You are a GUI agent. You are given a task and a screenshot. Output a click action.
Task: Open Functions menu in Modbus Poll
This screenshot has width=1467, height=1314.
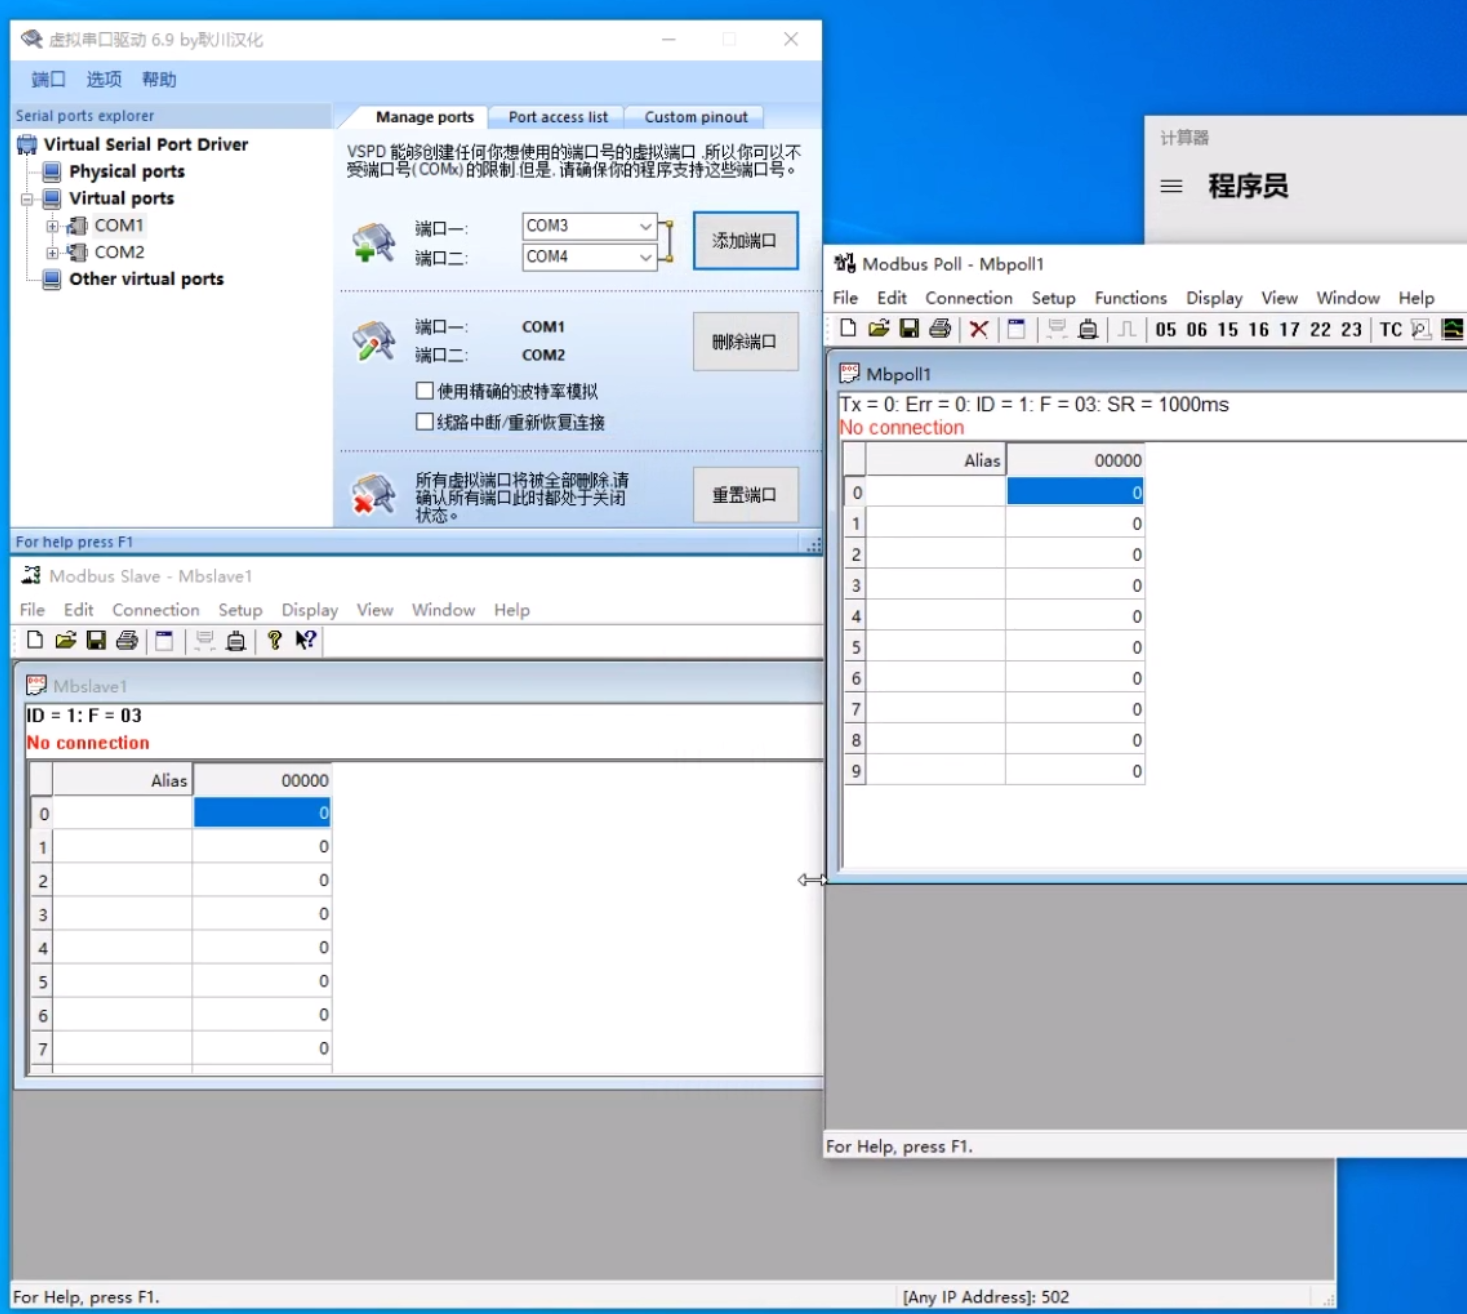tap(1131, 298)
